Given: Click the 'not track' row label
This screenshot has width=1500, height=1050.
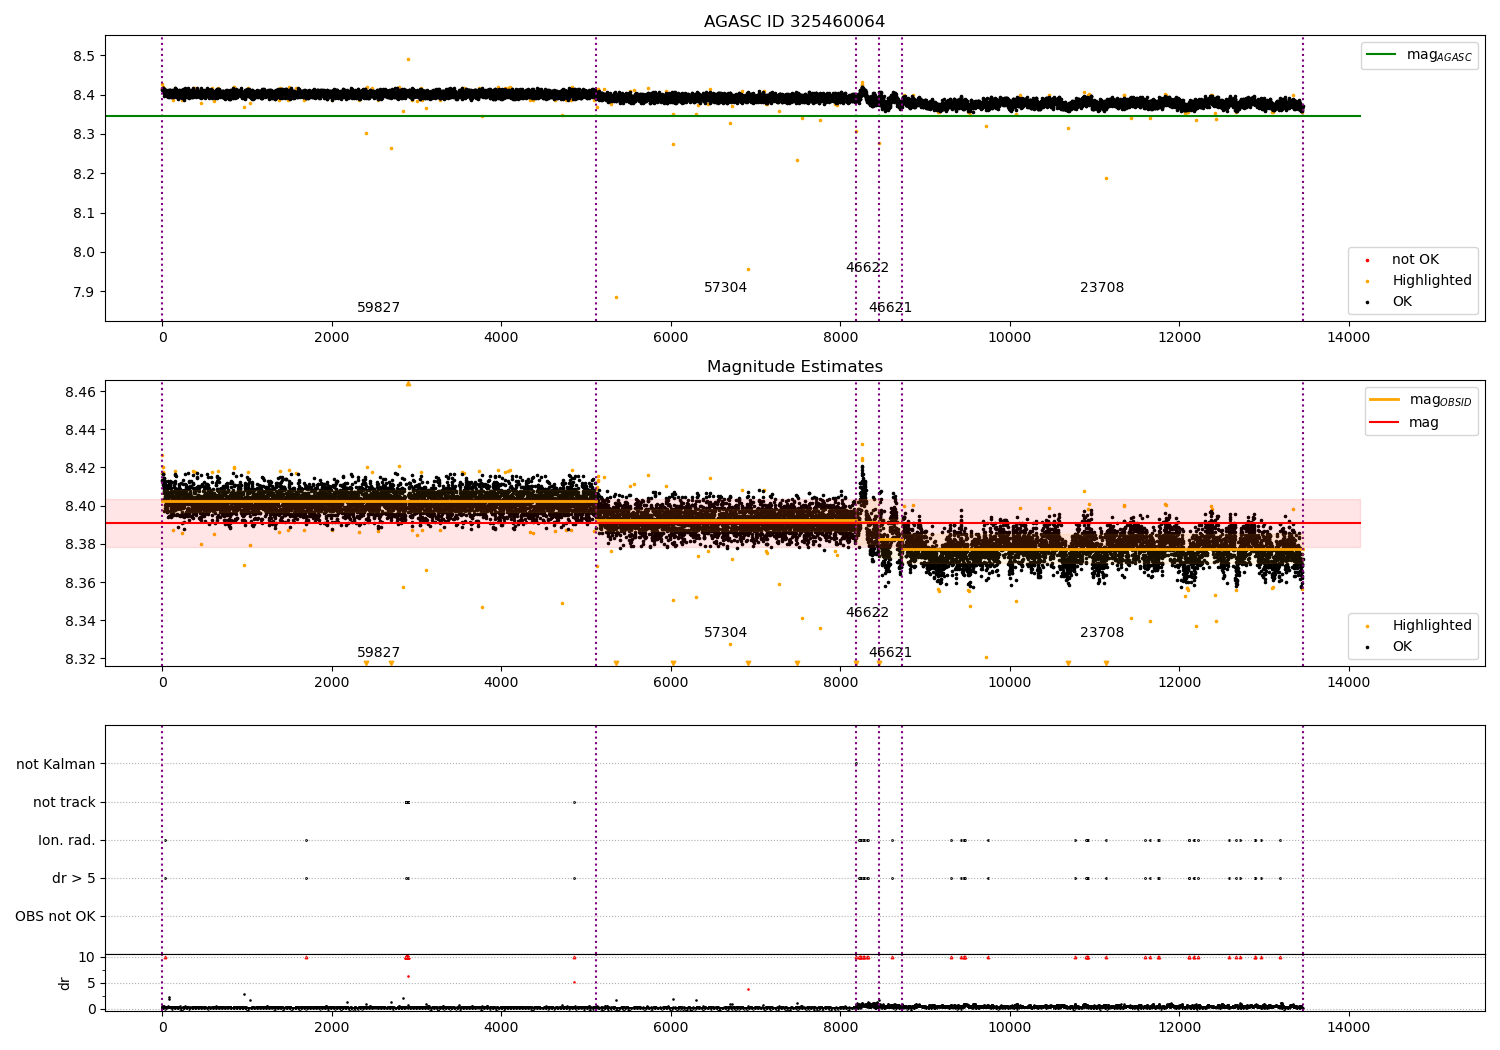Looking at the screenshot, I should tap(64, 802).
